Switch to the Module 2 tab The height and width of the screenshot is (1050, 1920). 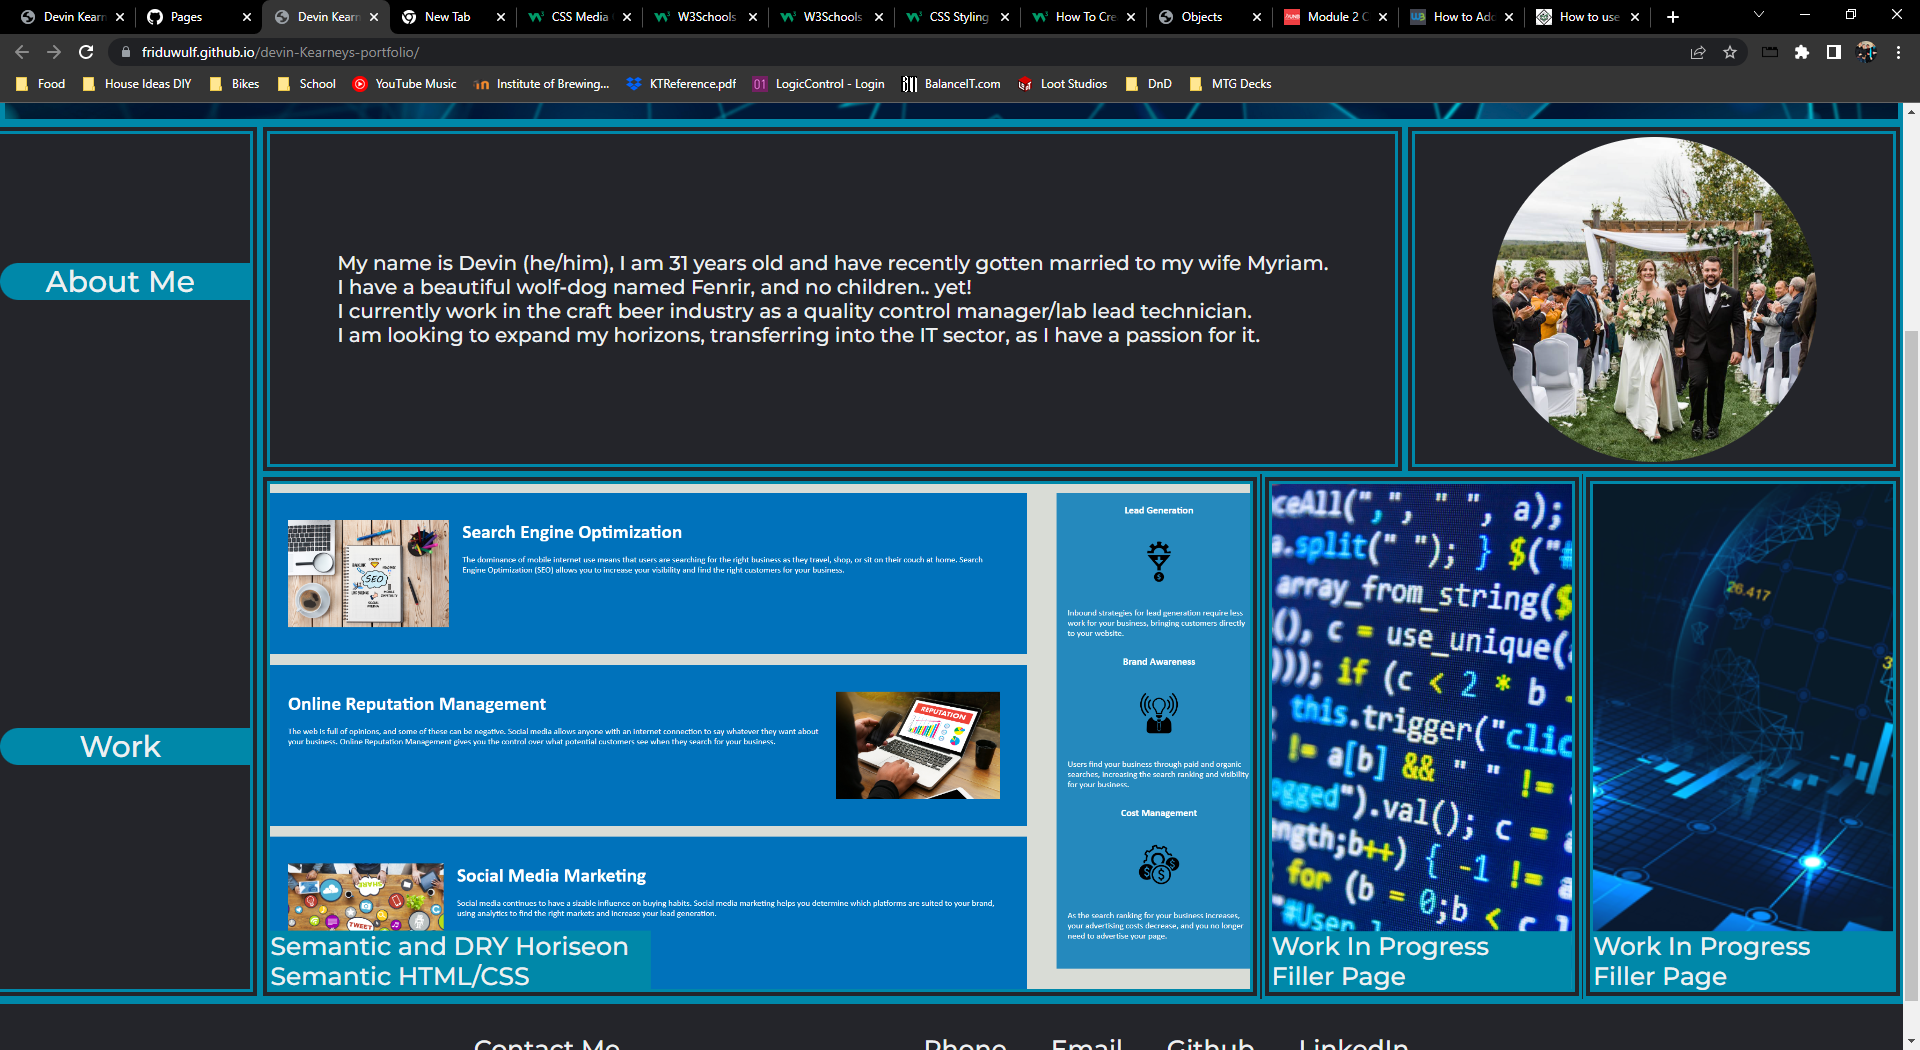[x=1335, y=17]
